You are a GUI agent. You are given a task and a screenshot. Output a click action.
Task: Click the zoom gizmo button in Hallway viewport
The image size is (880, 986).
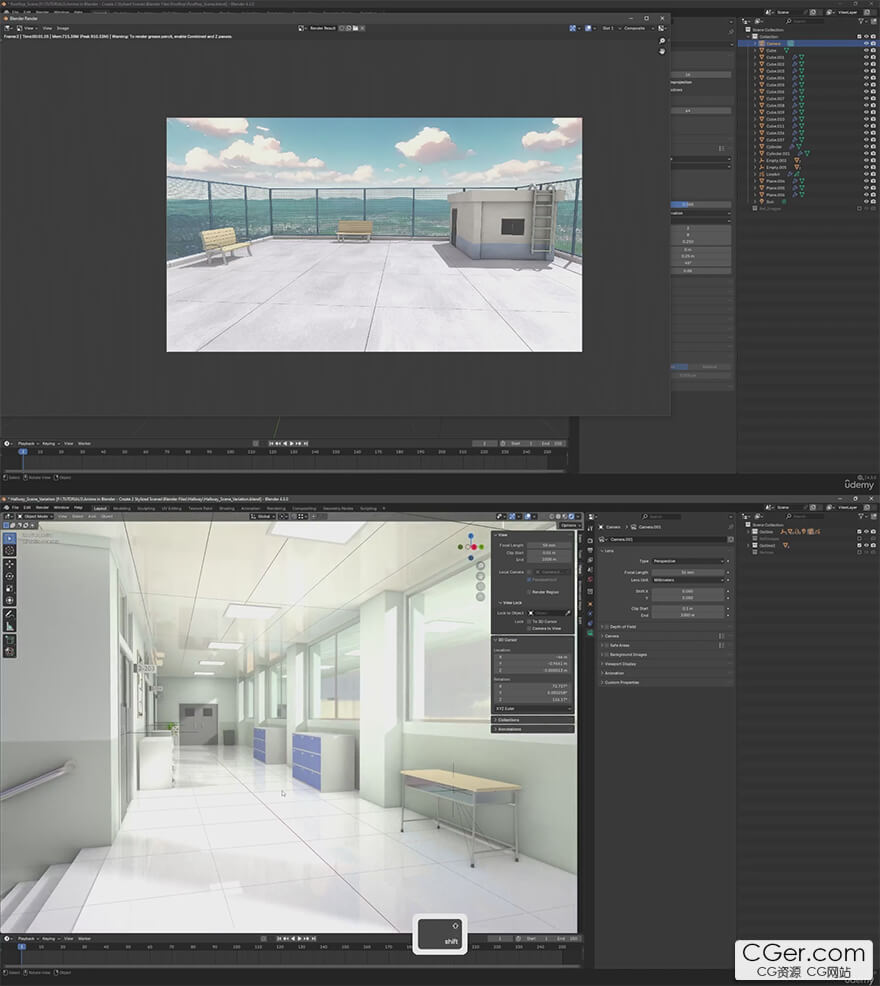pyautogui.click(x=481, y=565)
